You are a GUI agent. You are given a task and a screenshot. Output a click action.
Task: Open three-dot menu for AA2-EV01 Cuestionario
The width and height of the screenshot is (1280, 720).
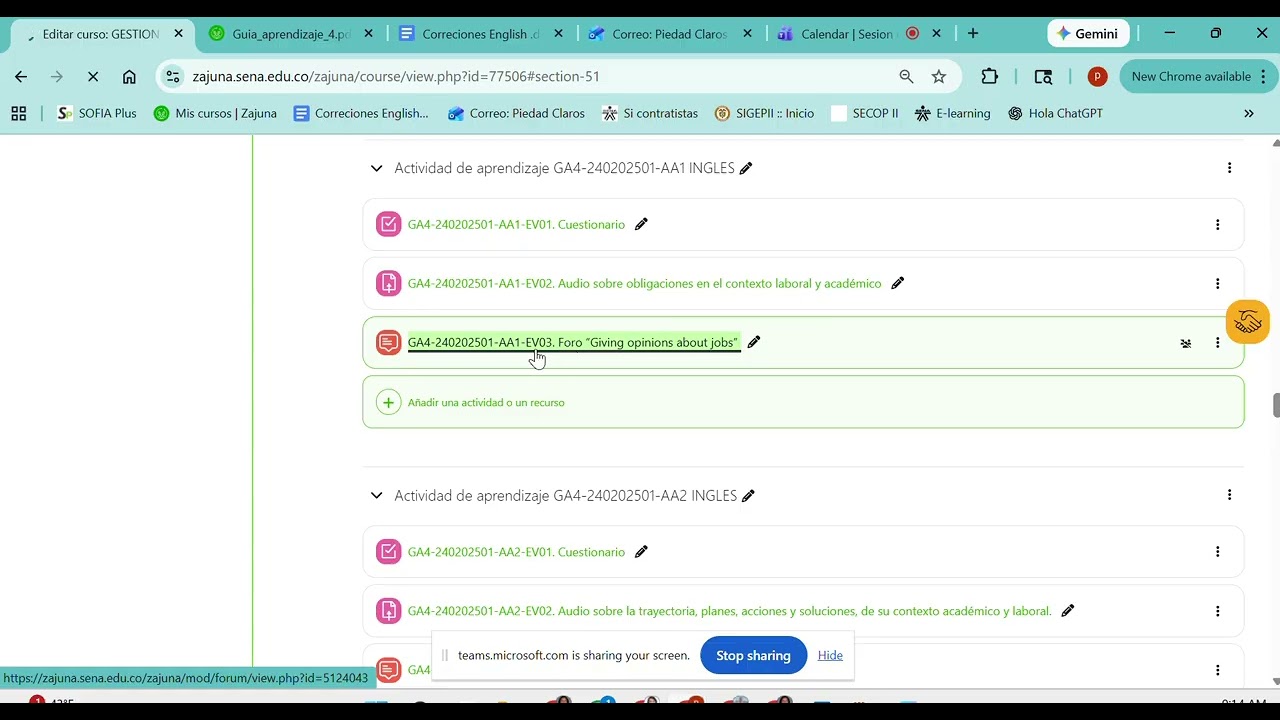point(1217,552)
